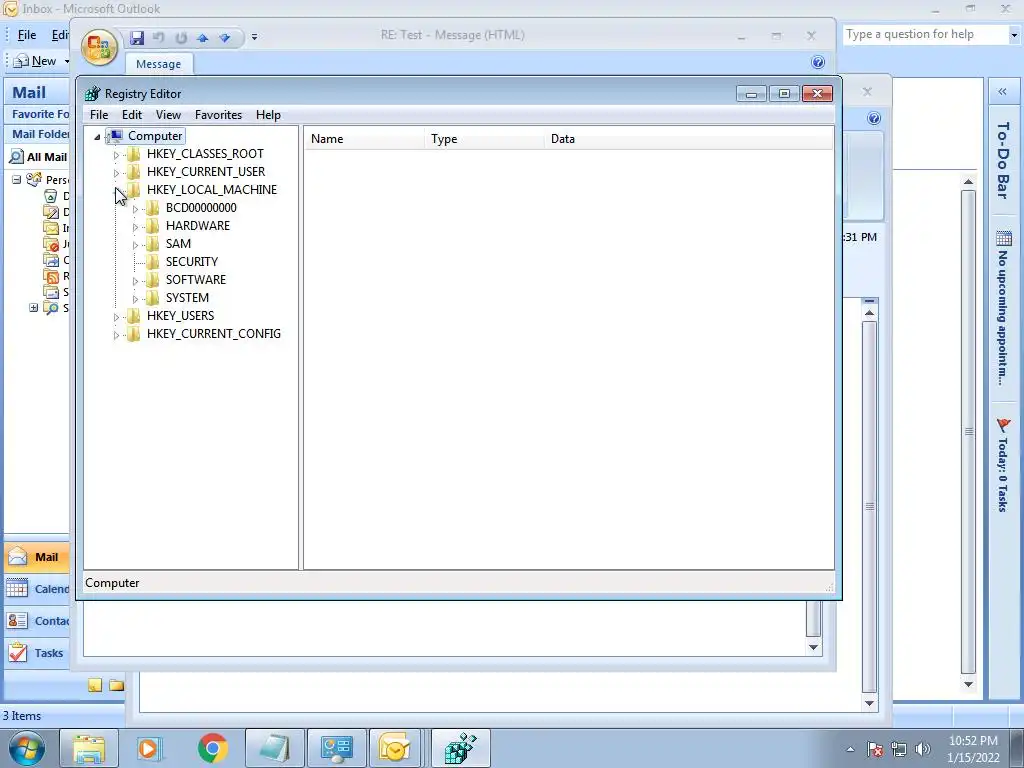The height and width of the screenshot is (768, 1024).
Task: Select HKEY_CLASSES_ROOT folder icon
Action: click(x=133, y=153)
